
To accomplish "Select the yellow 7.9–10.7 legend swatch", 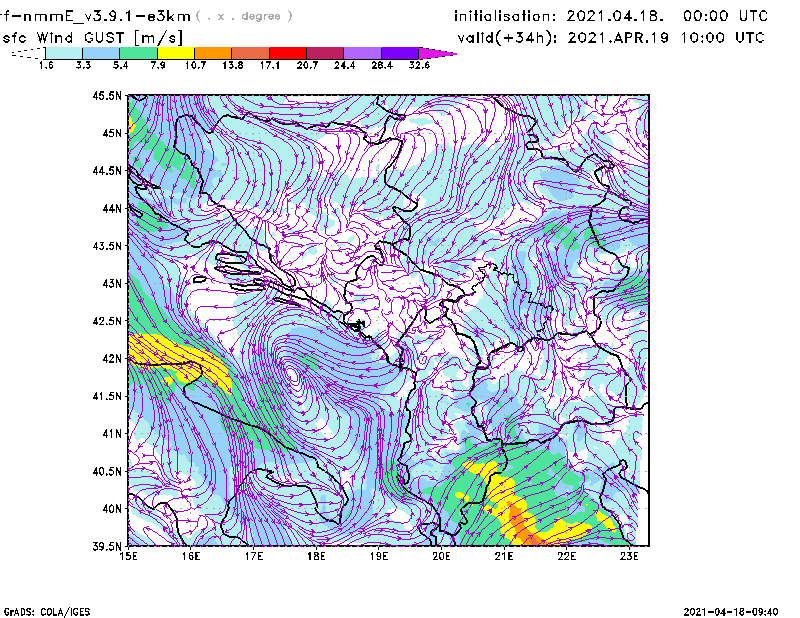I will [176, 53].
